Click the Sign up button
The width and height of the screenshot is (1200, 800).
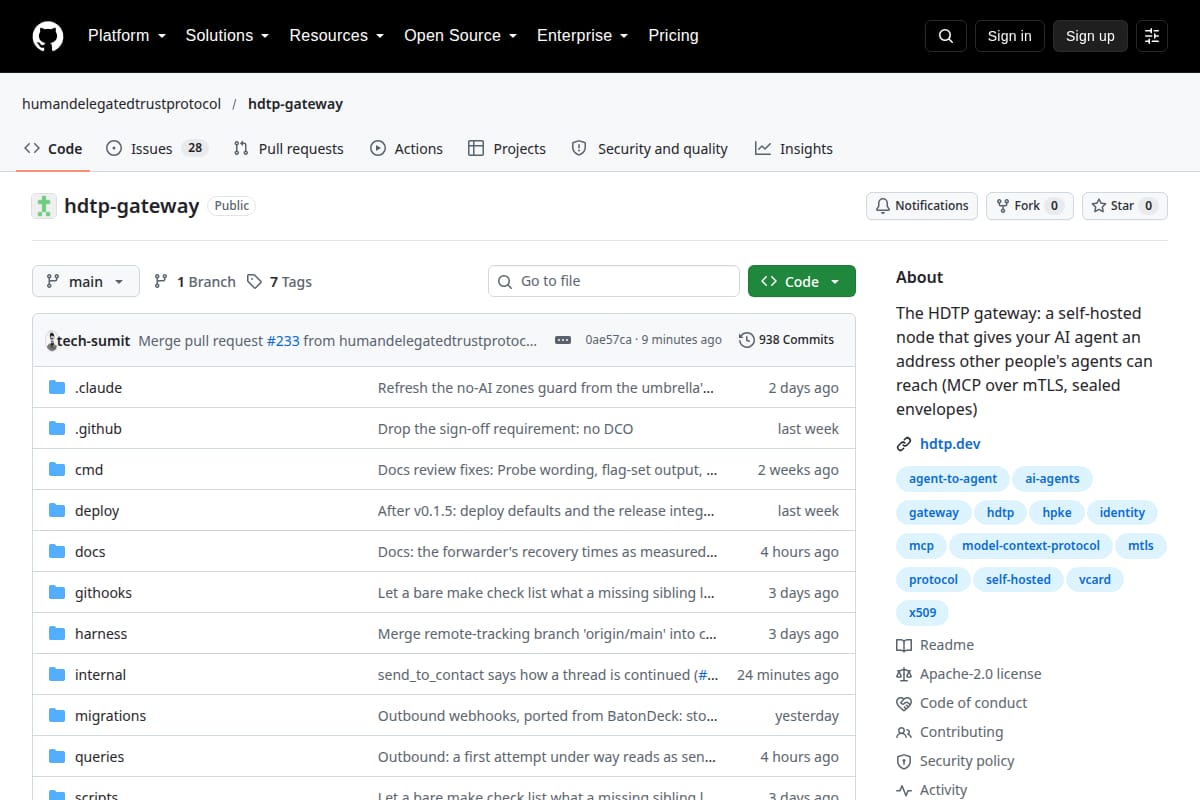1090,36
